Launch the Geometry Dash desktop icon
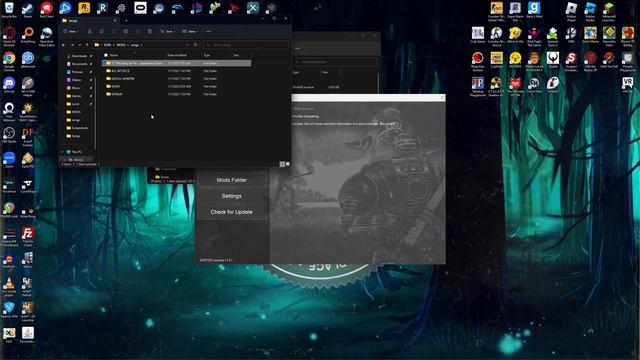The image size is (640, 360). 609,36
